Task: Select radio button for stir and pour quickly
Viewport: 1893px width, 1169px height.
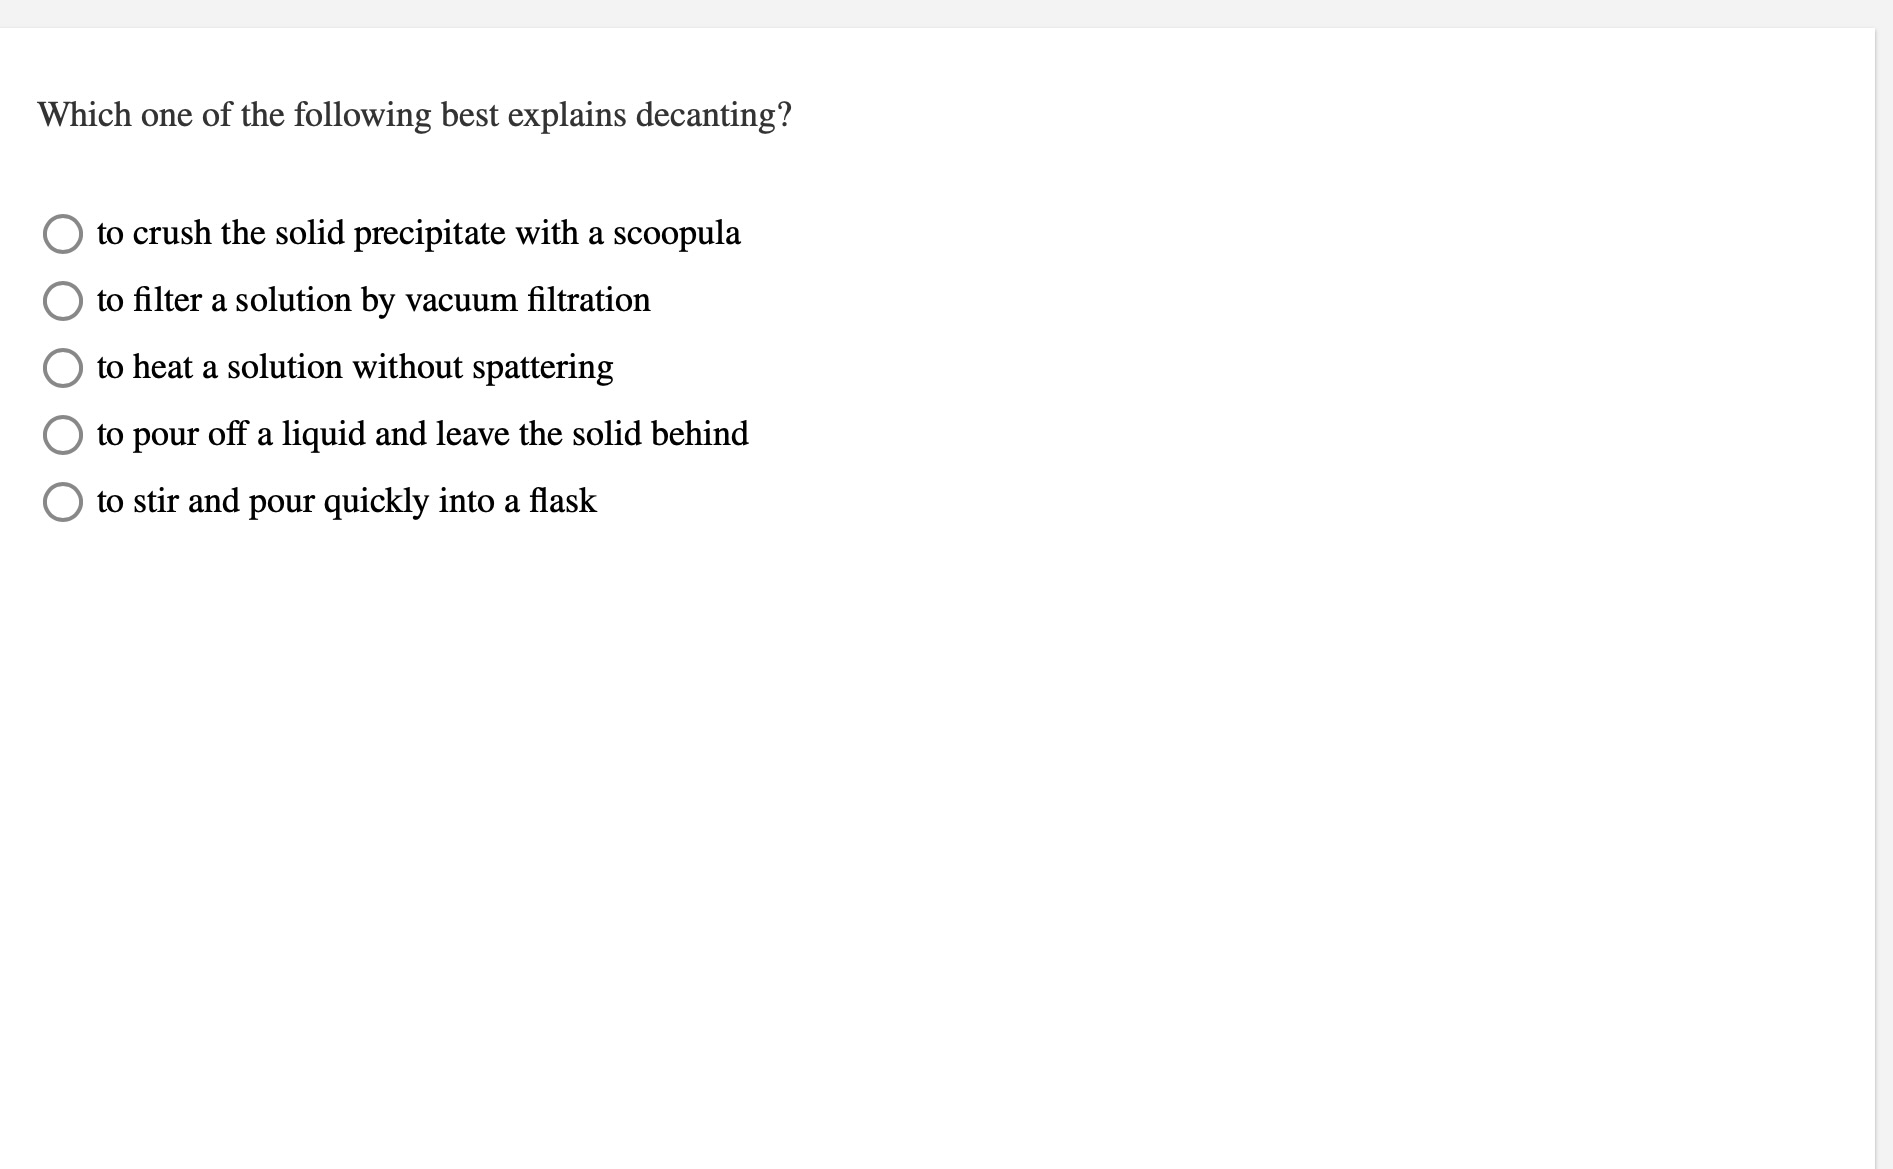Action: [x=63, y=502]
